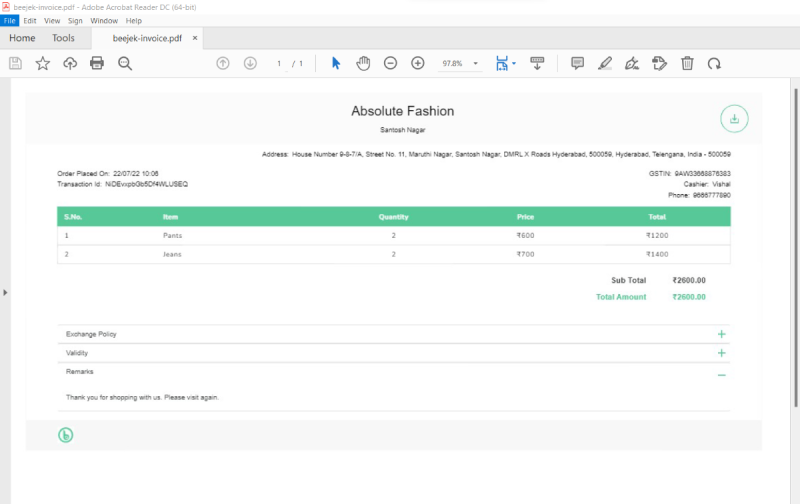Screen dimensions: 800x504
Task: Open the 97.8% zoom level dropdown
Action: [476, 64]
